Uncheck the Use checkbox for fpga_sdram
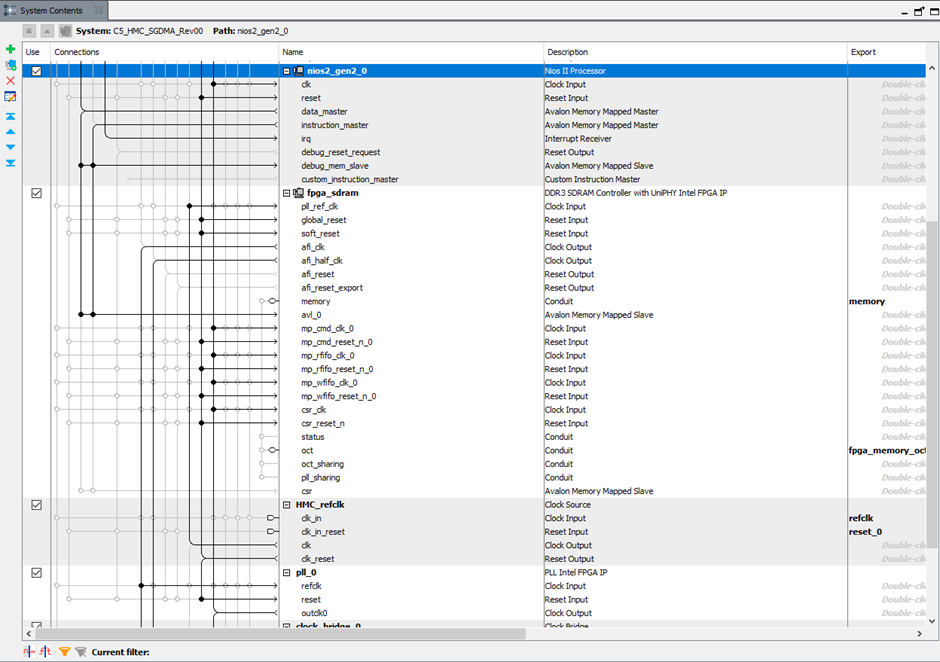 (36, 192)
